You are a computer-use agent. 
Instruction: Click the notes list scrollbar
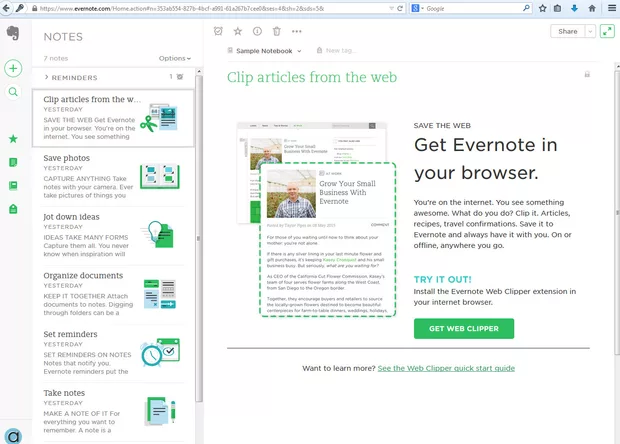(x=199, y=237)
